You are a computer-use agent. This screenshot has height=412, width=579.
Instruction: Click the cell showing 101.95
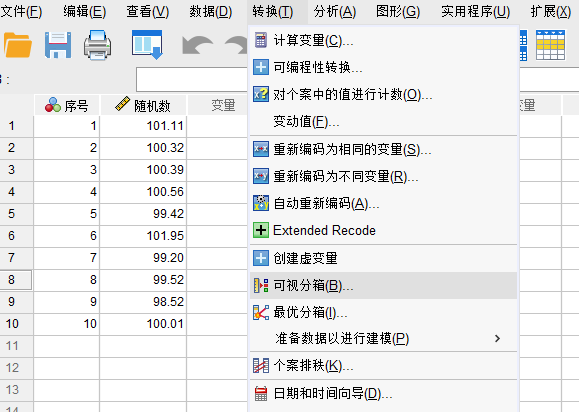(x=143, y=236)
